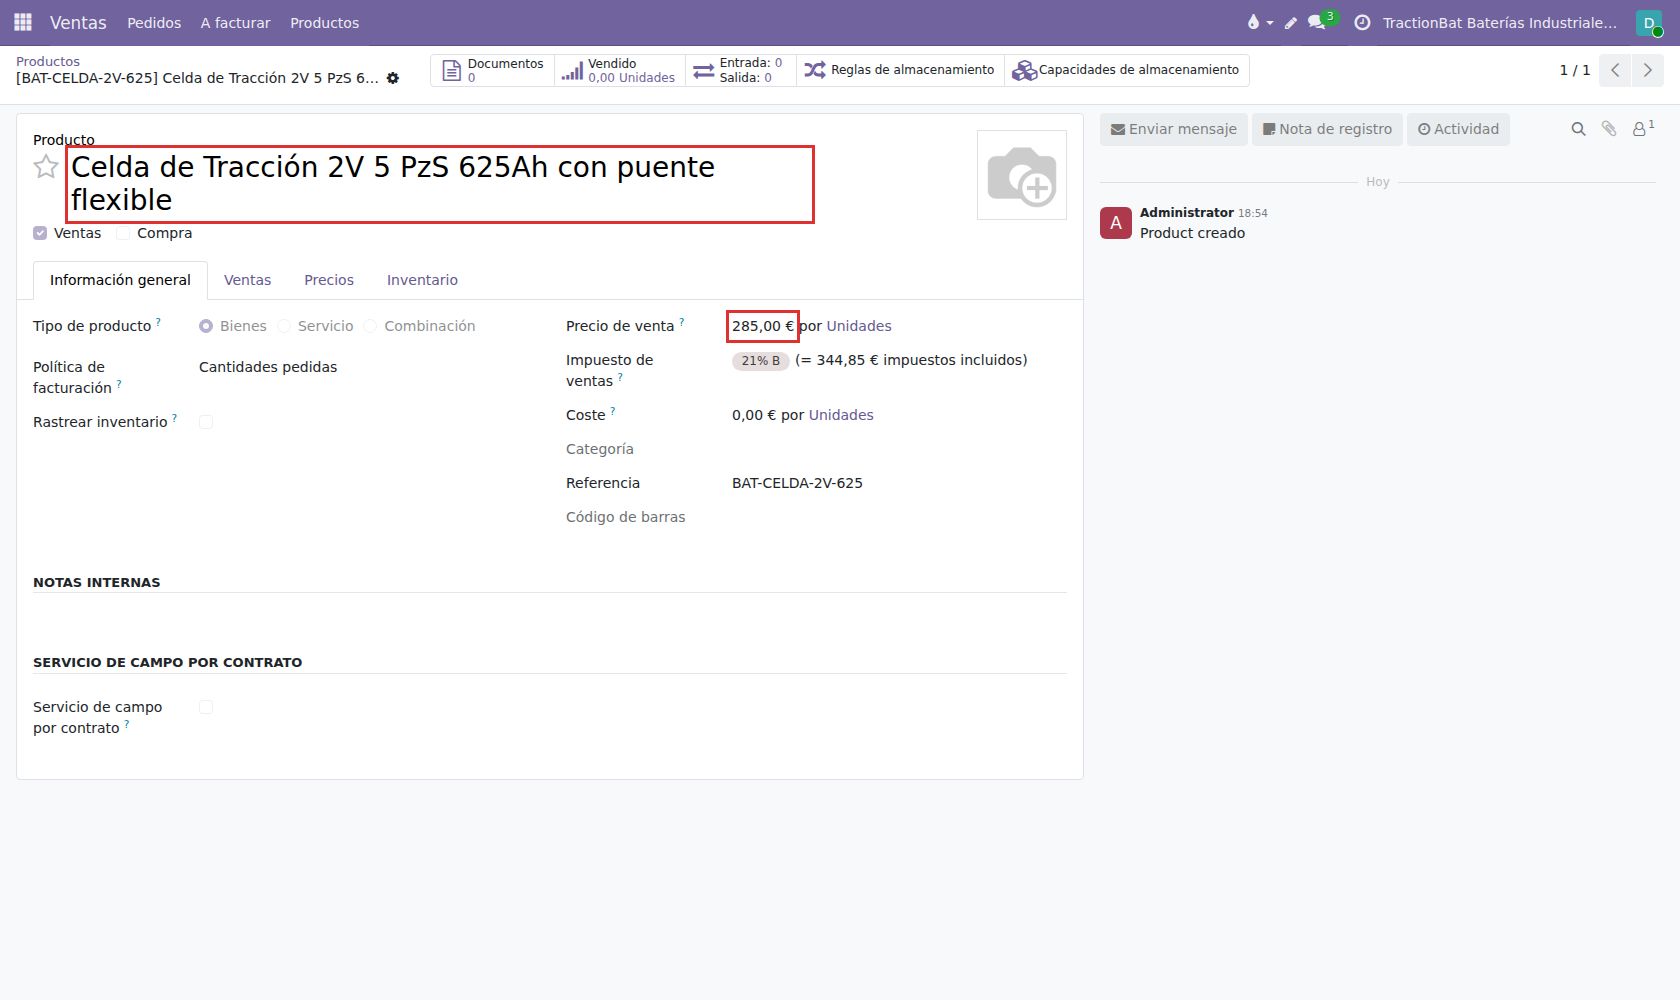This screenshot has width=1680, height=1000.
Task: Open the apps grid menu icon
Action: (x=22, y=22)
